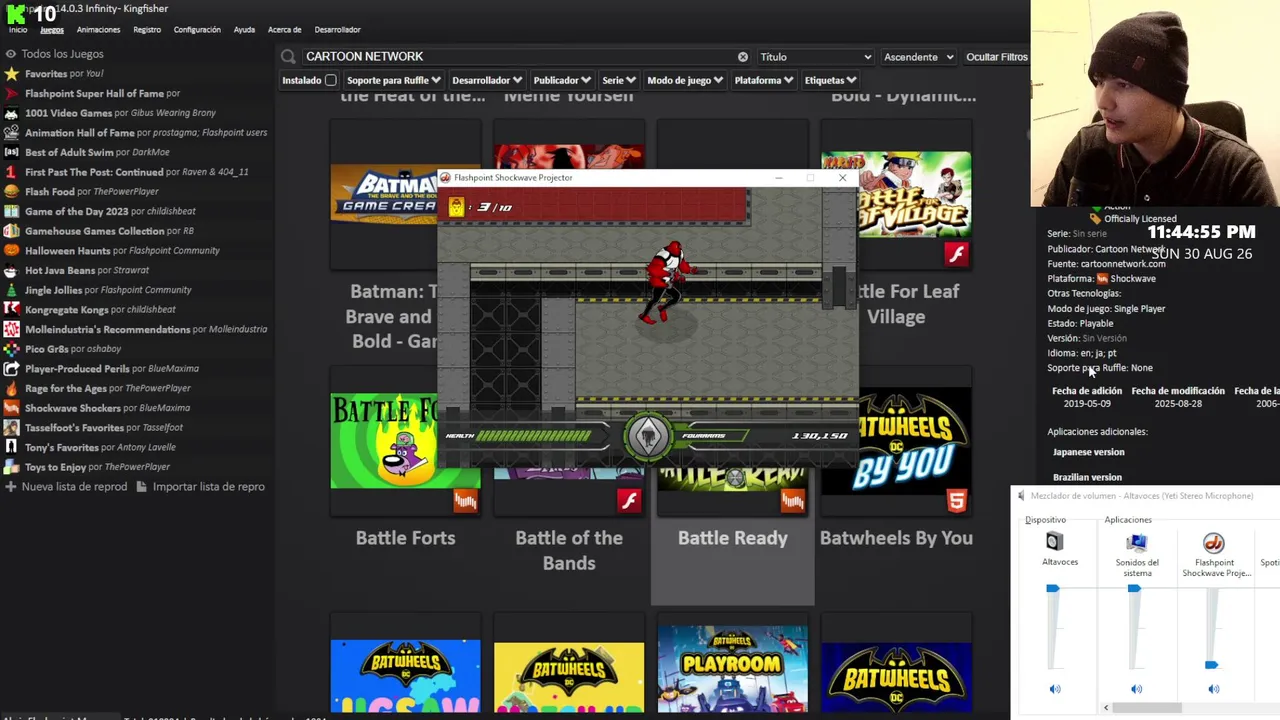Screen dimensions: 1280x720
Task: Select the Pico Gr8s playlist icon
Action: click(x=11, y=349)
